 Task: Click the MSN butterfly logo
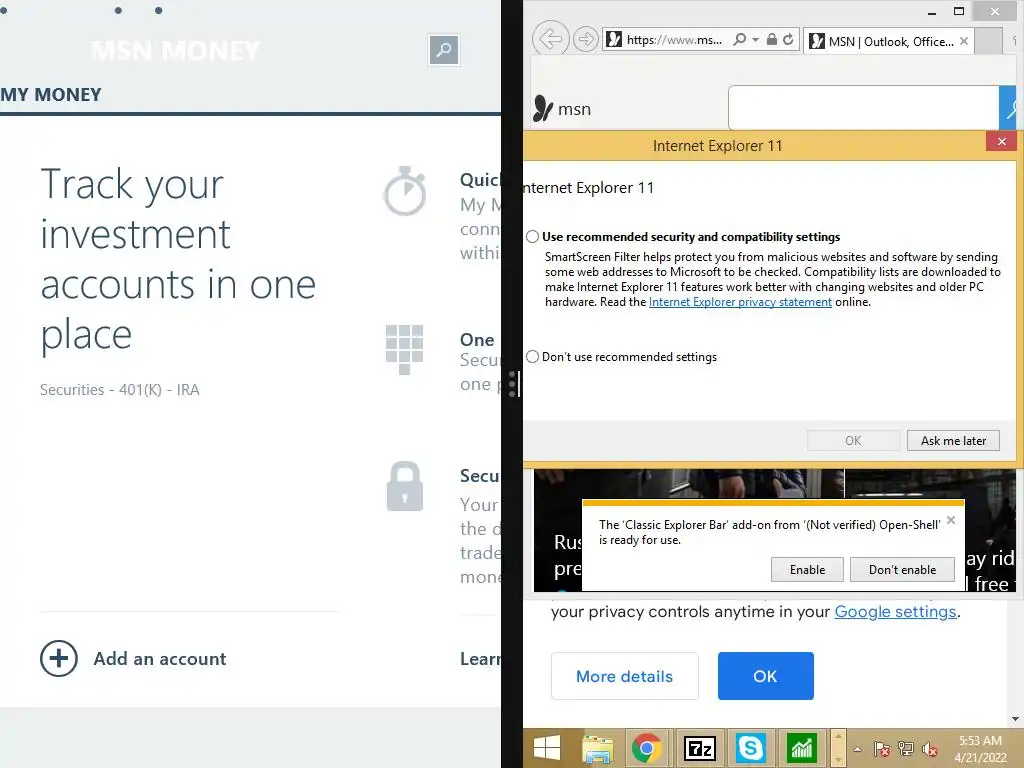pos(542,108)
